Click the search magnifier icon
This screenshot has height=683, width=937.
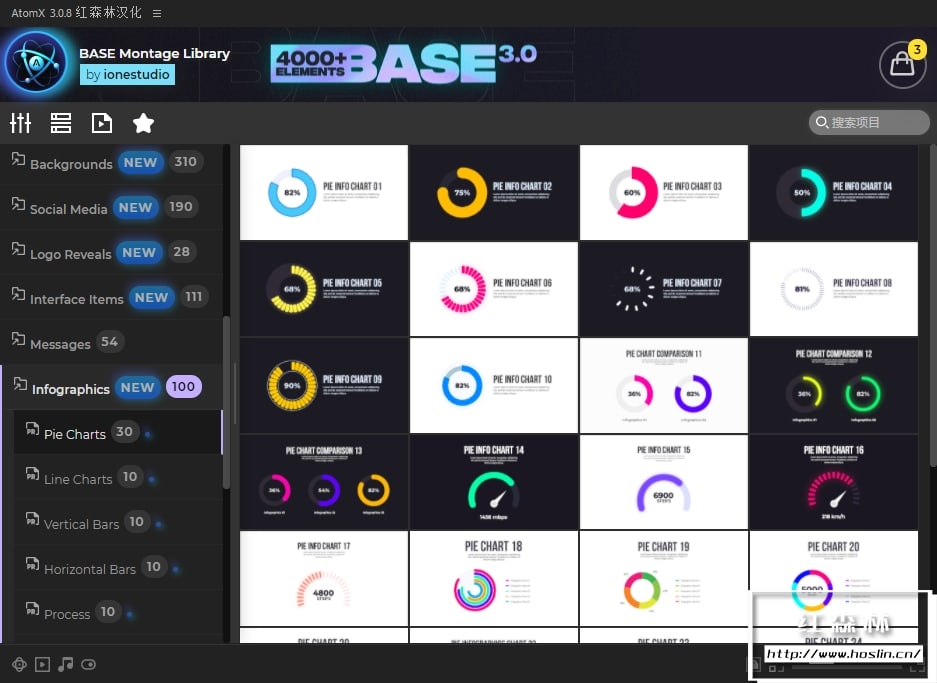822,122
